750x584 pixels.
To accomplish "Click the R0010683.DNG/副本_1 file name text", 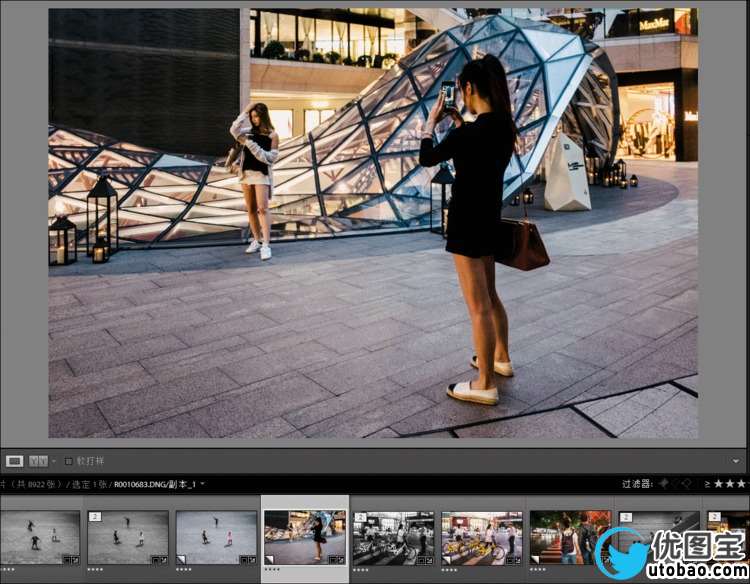I will click(155, 484).
